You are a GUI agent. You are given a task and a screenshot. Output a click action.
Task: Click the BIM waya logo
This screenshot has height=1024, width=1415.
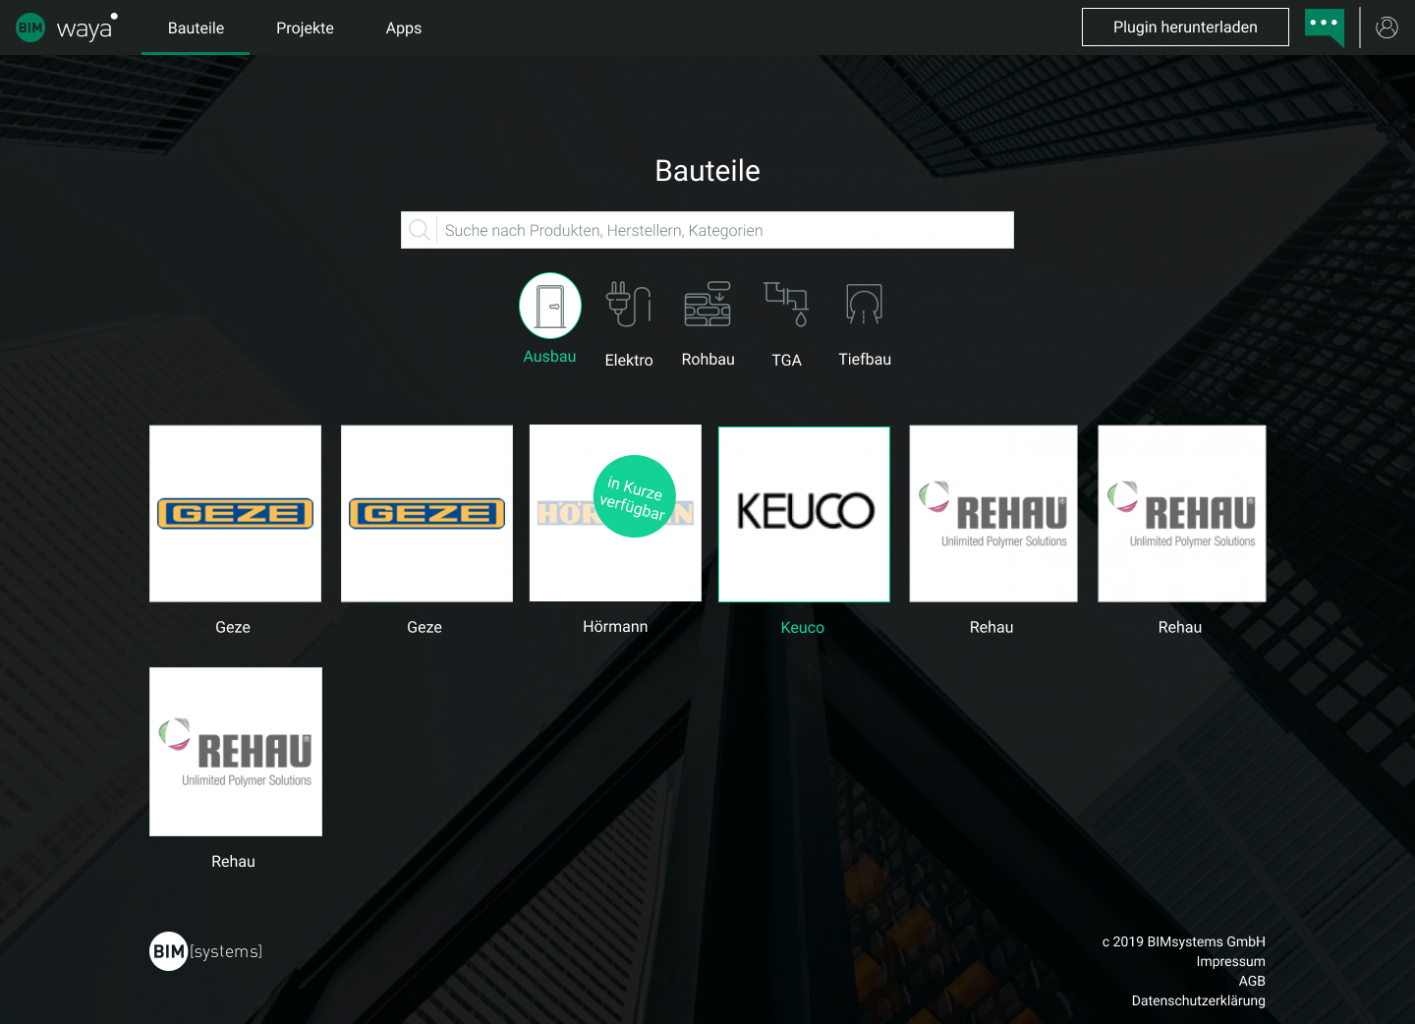[x=67, y=28]
